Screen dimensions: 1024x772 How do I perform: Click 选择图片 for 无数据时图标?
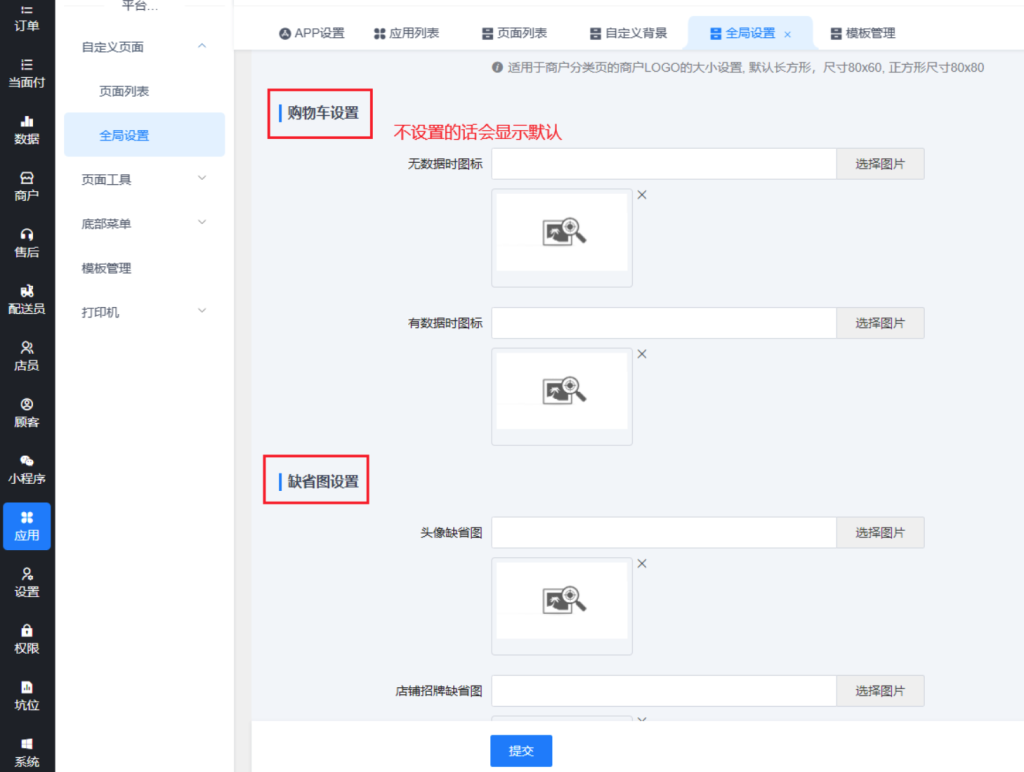(x=880, y=164)
